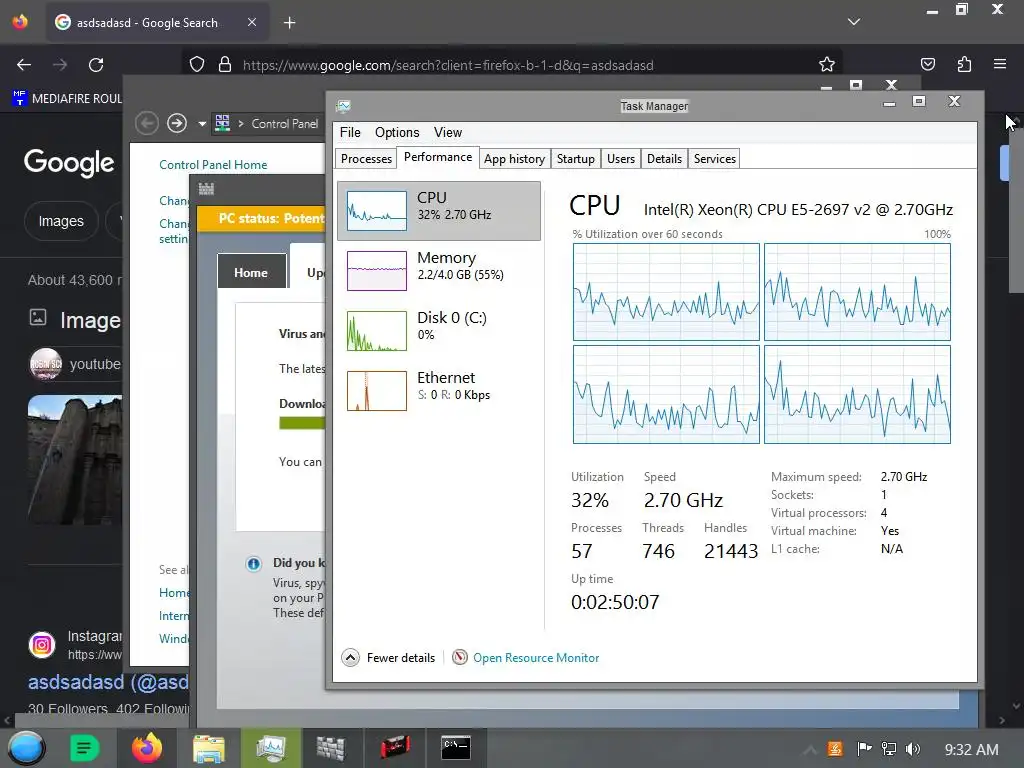Reload the Google search page
Viewport: 1024px width, 768px height.
click(x=96, y=65)
